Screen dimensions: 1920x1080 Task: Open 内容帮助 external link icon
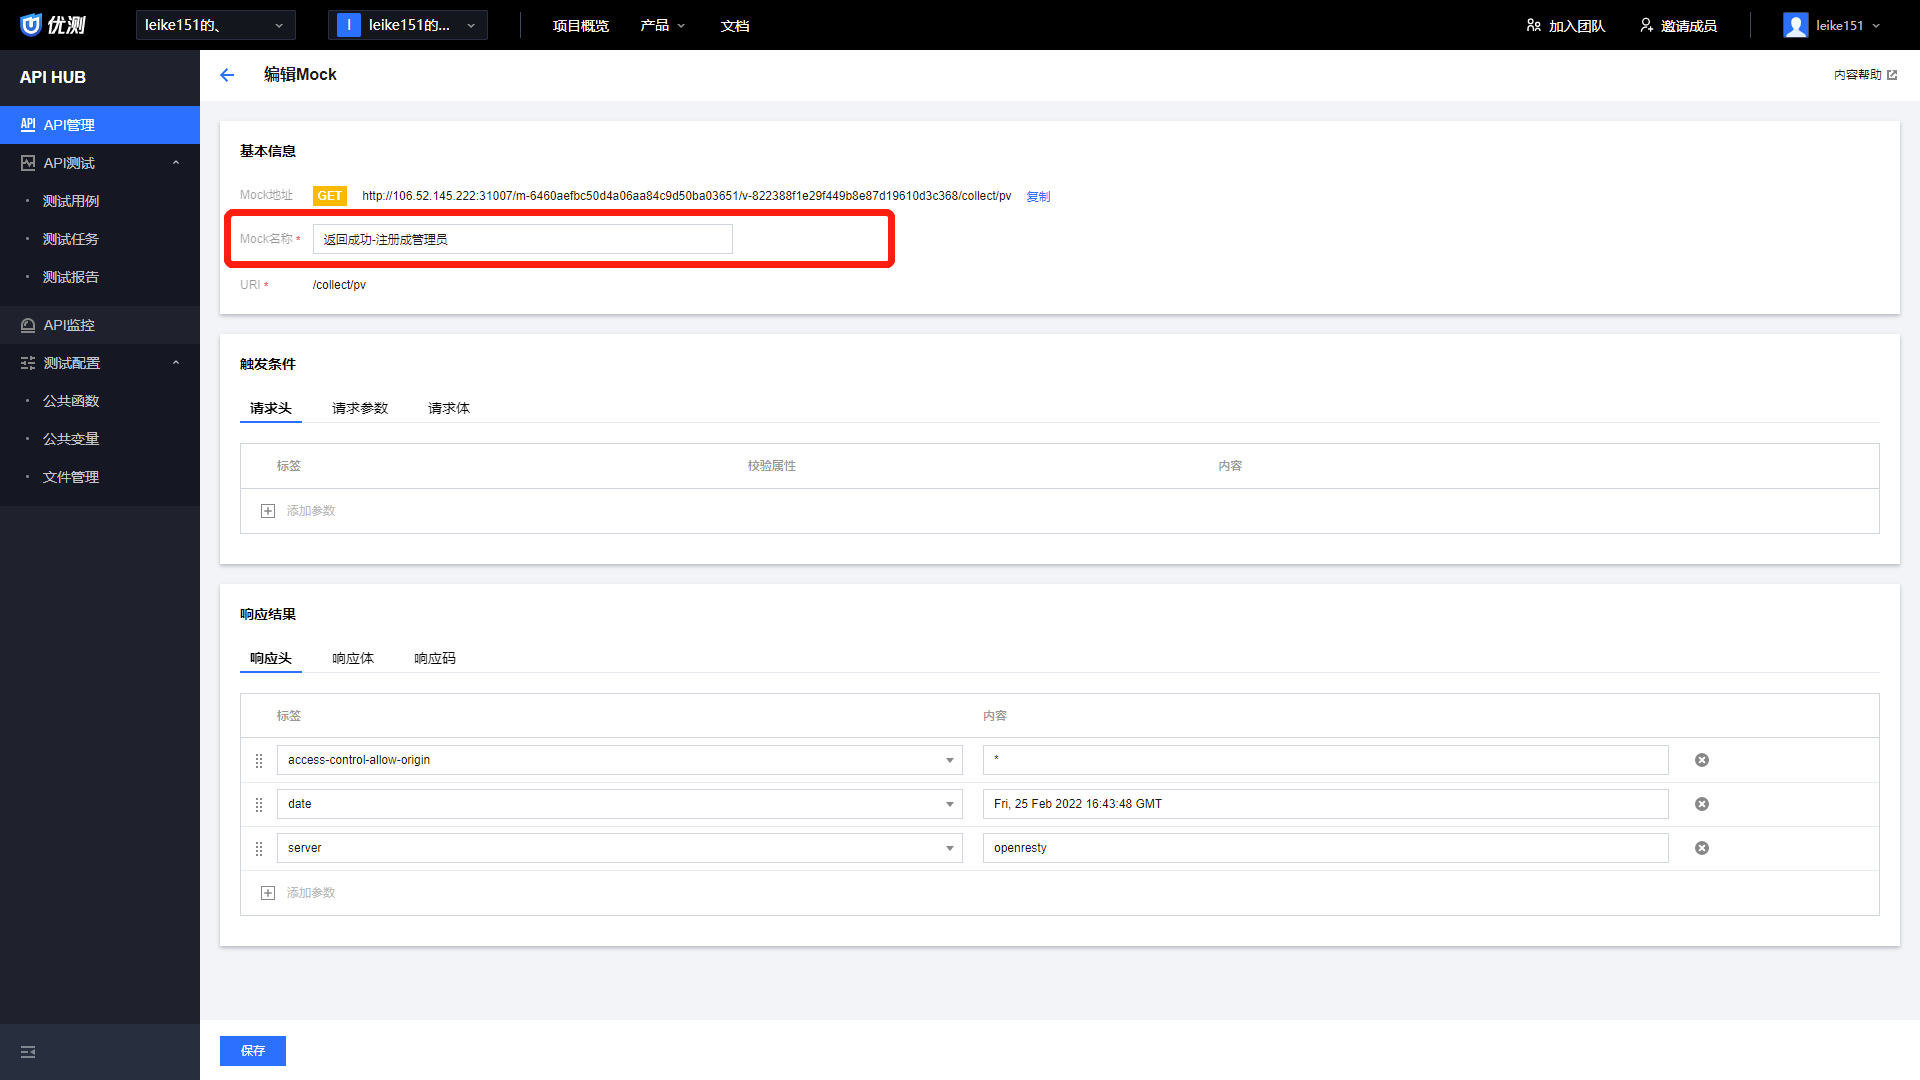(1892, 75)
